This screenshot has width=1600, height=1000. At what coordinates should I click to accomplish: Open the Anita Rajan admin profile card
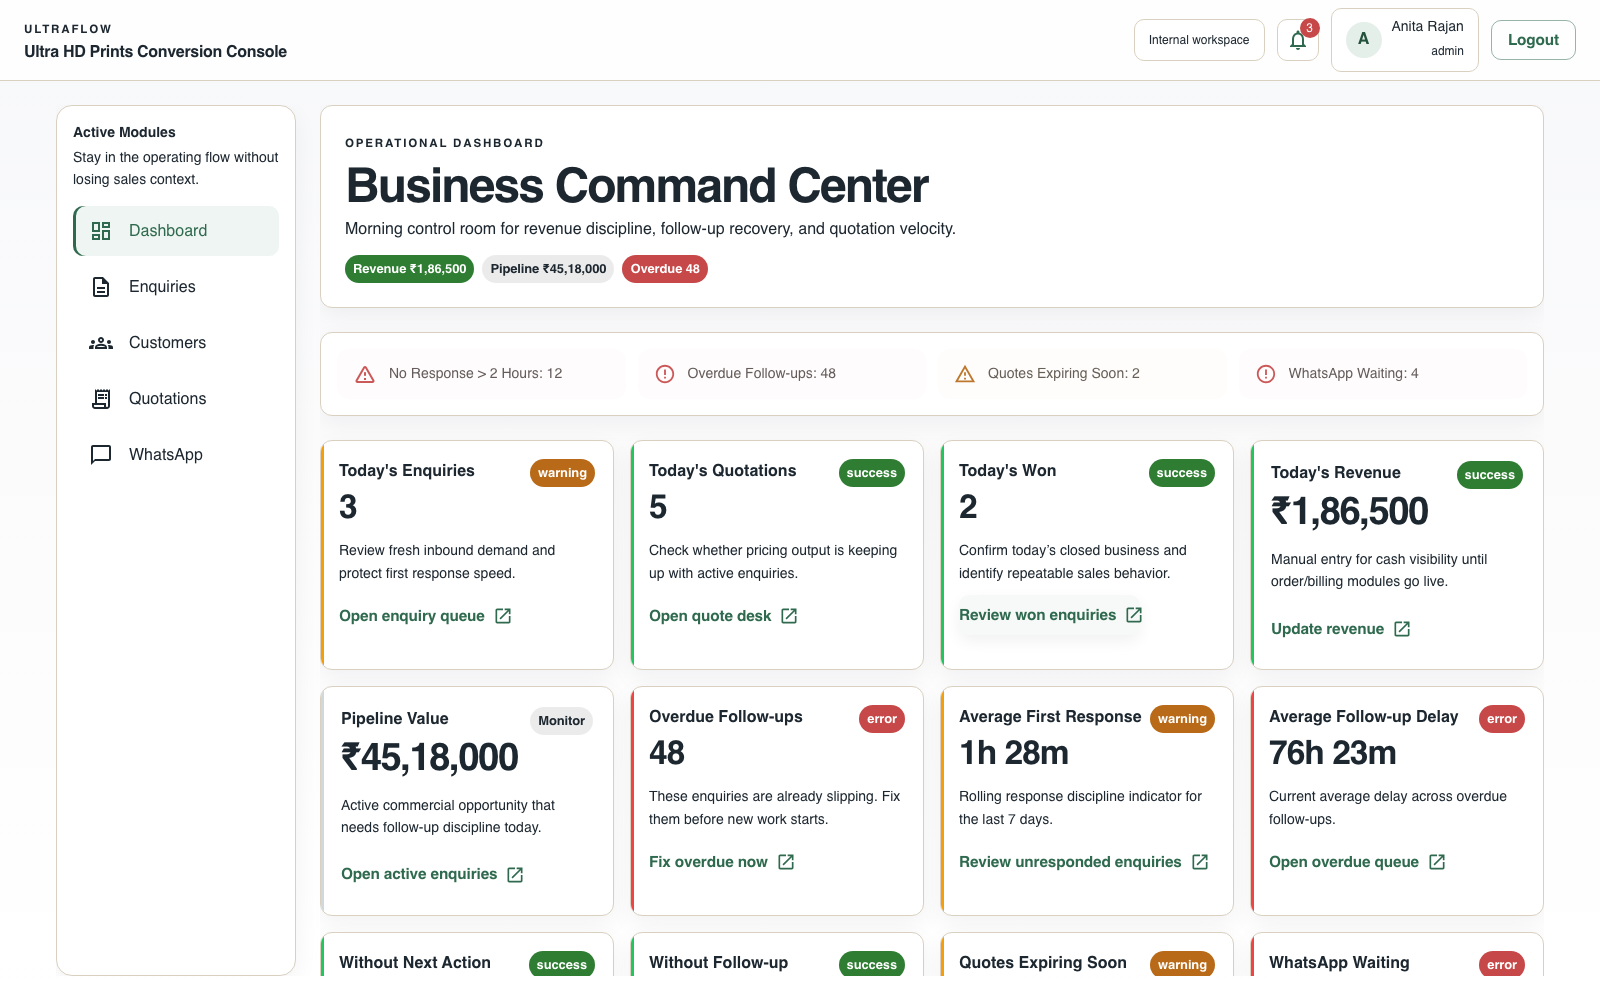pyautogui.click(x=1405, y=40)
